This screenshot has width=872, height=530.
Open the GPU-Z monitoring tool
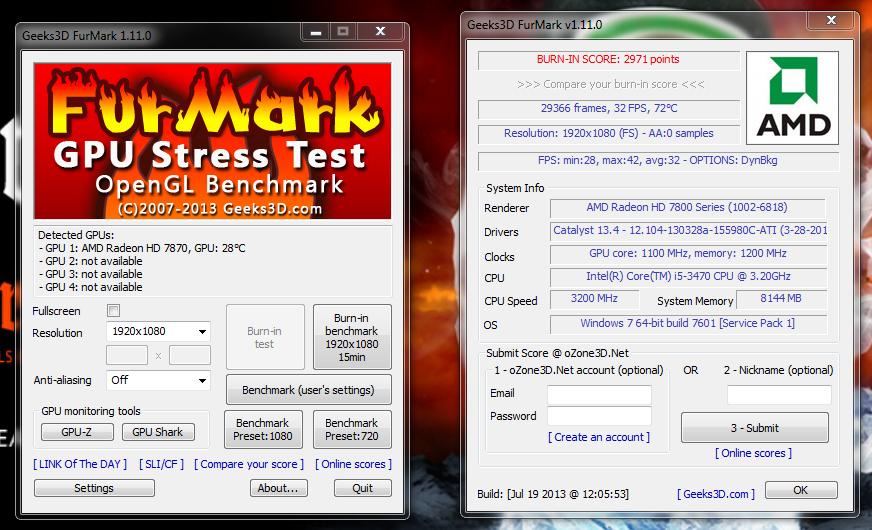pyautogui.click(x=77, y=432)
